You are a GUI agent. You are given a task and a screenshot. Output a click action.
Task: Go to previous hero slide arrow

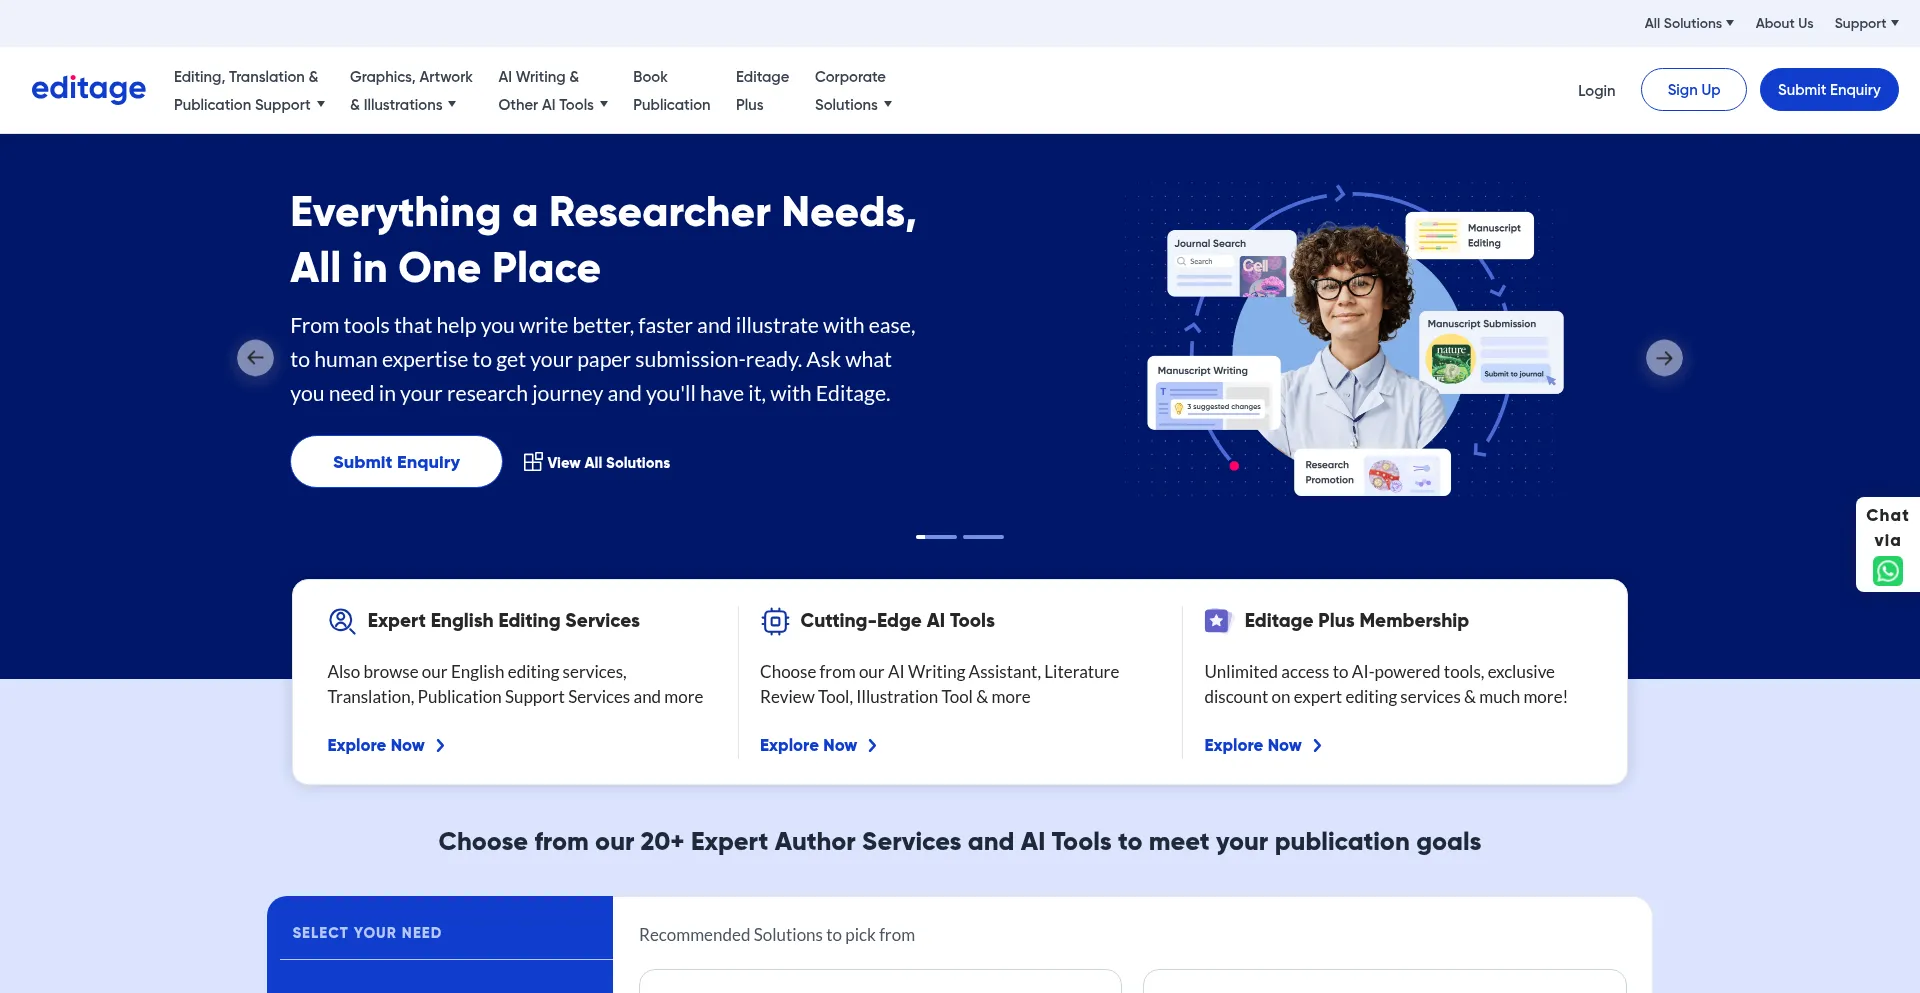[255, 357]
